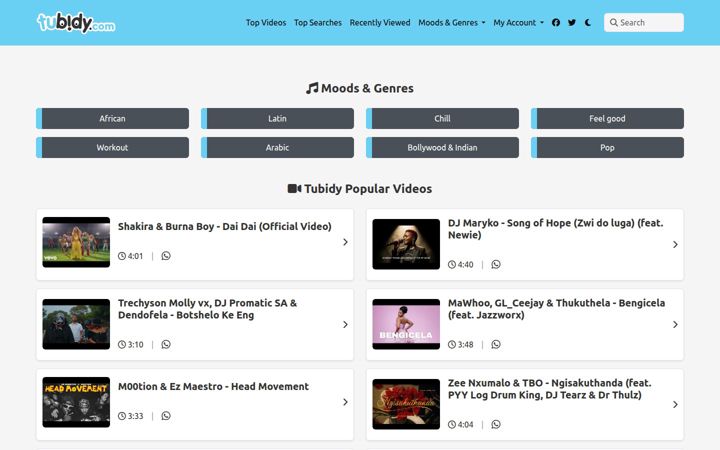Focus the Search input field
This screenshot has width=720, height=450.
tap(644, 22)
